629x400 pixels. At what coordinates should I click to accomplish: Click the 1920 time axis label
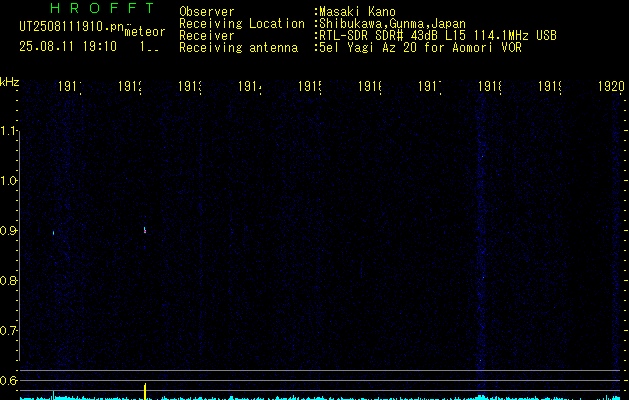click(x=611, y=86)
